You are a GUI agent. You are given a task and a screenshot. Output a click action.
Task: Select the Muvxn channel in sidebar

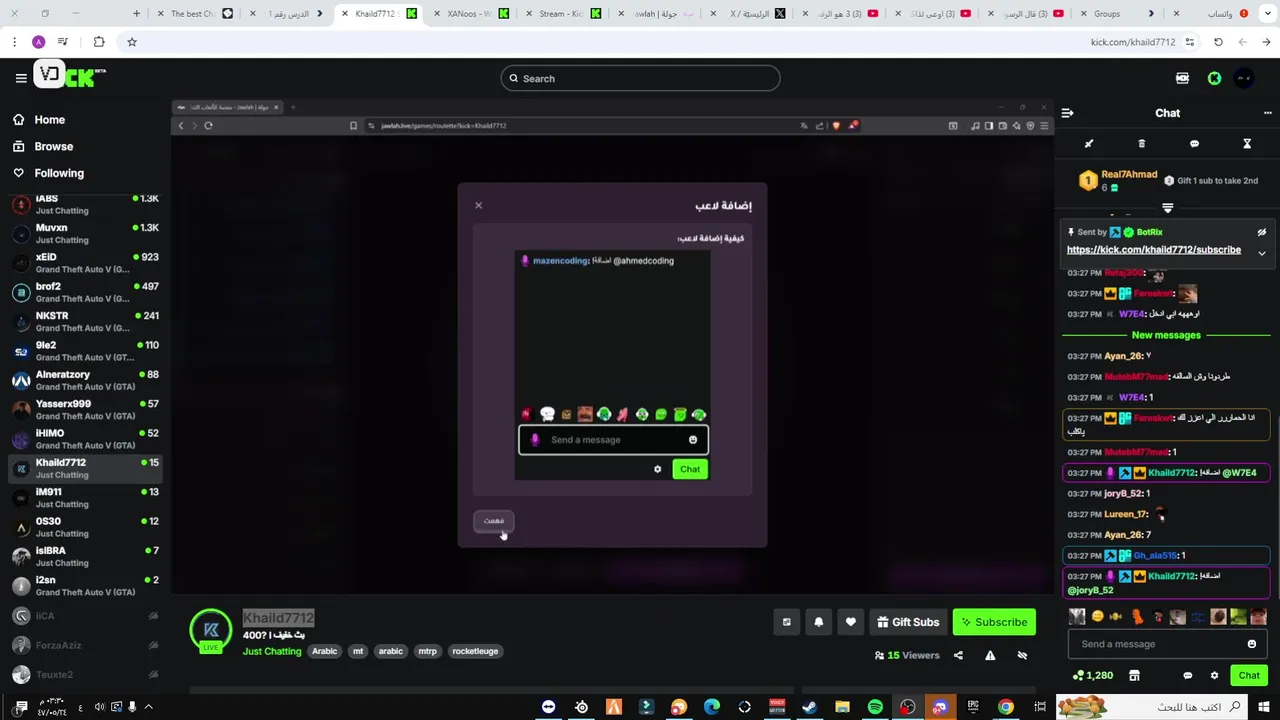point(85,234)
